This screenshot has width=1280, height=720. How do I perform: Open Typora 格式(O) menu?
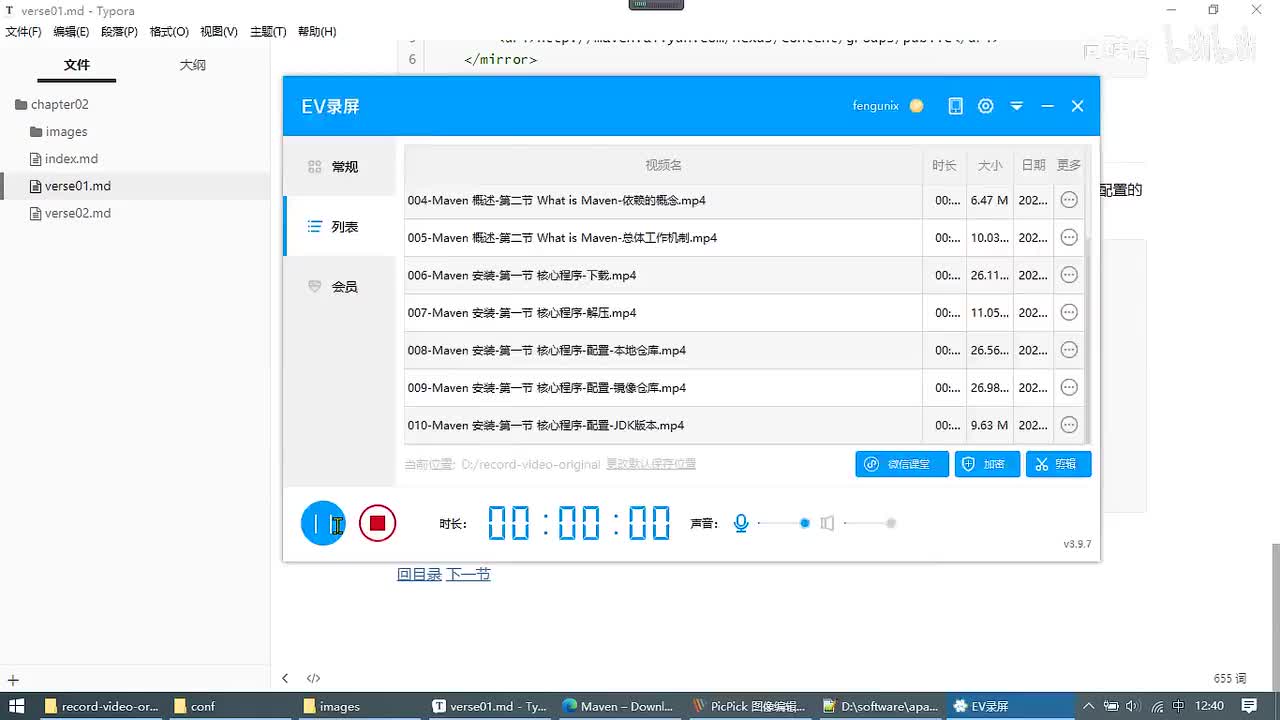[169, 32]
